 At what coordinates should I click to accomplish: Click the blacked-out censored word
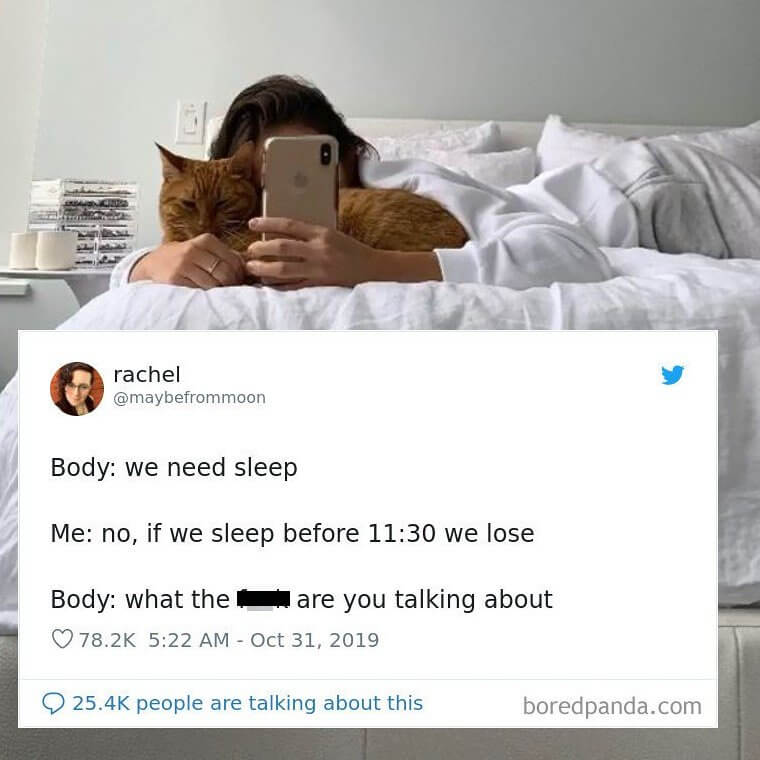point(263,599)
